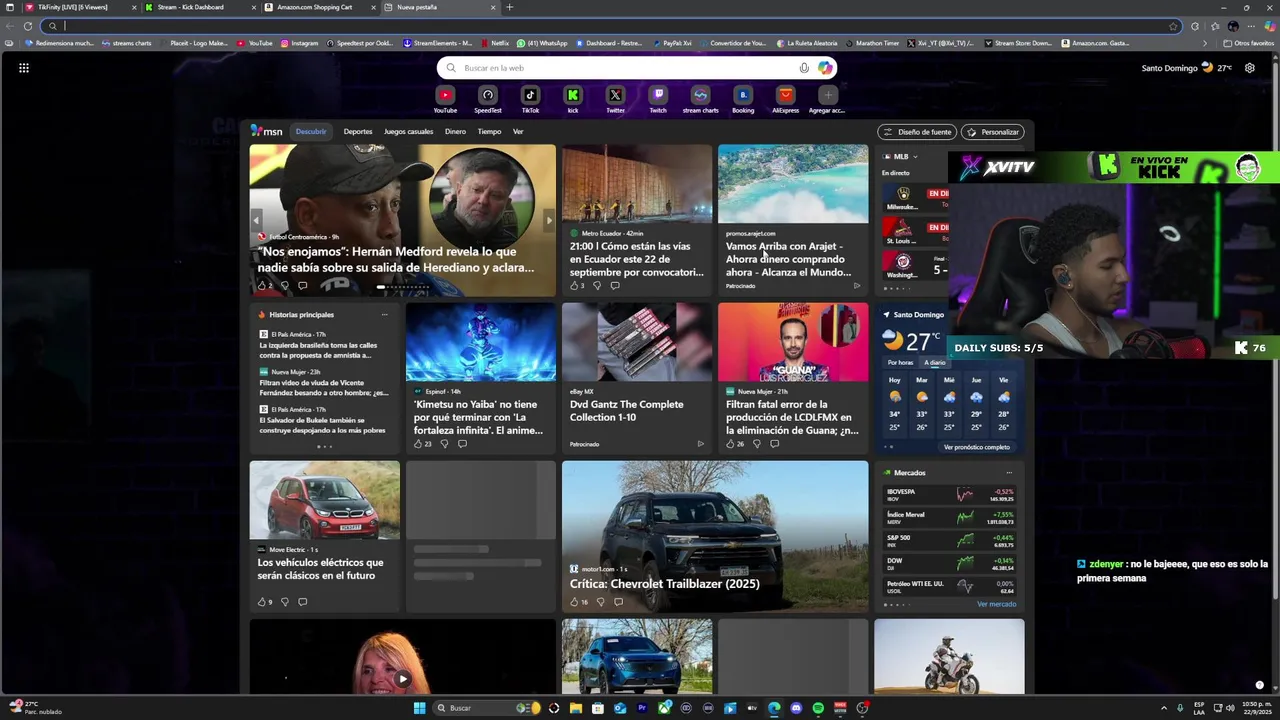This screenshot has height=720, width=1280.
Task: Click the microphone voice search icon
Action: tap(804, 68)
